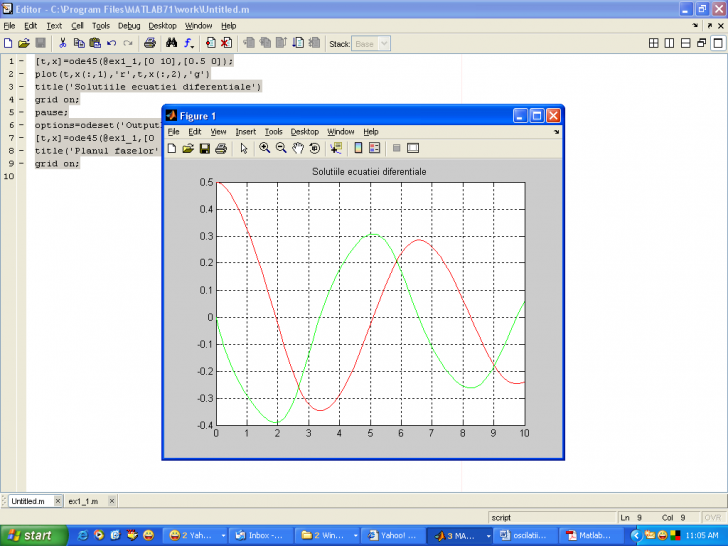This screenshot has height=546, width=728.
Task: Open Editor Debug menu
Action: (129, 26)
